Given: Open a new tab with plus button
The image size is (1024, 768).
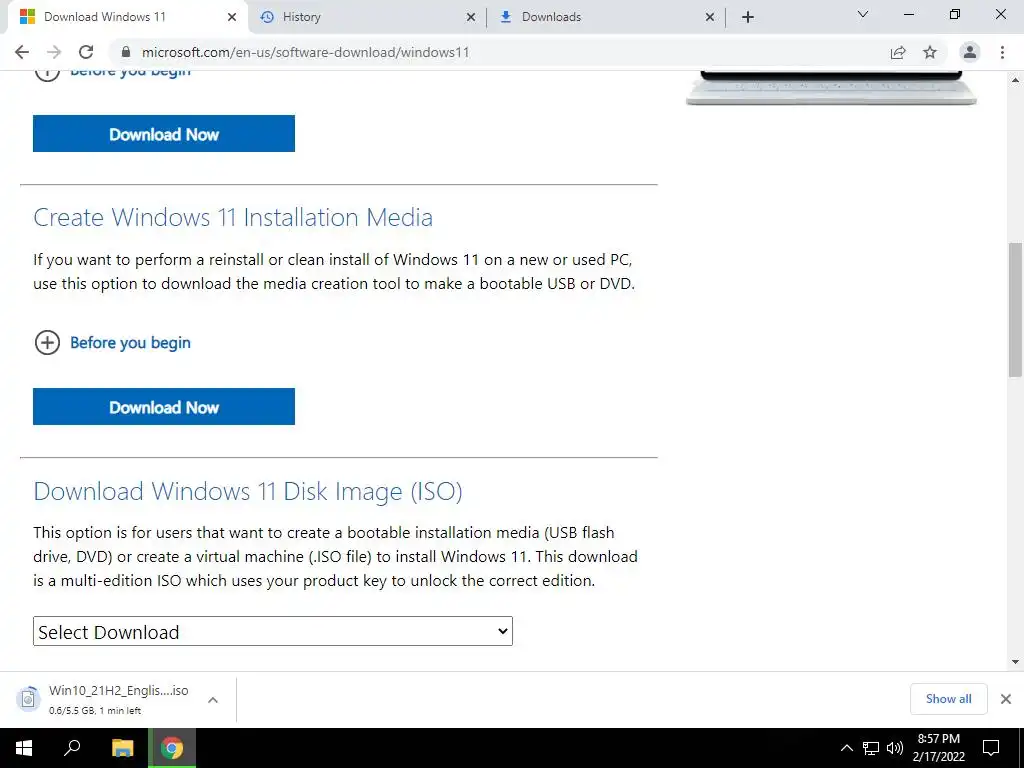Looking at the screenshot, I should [x=748, y=17].
